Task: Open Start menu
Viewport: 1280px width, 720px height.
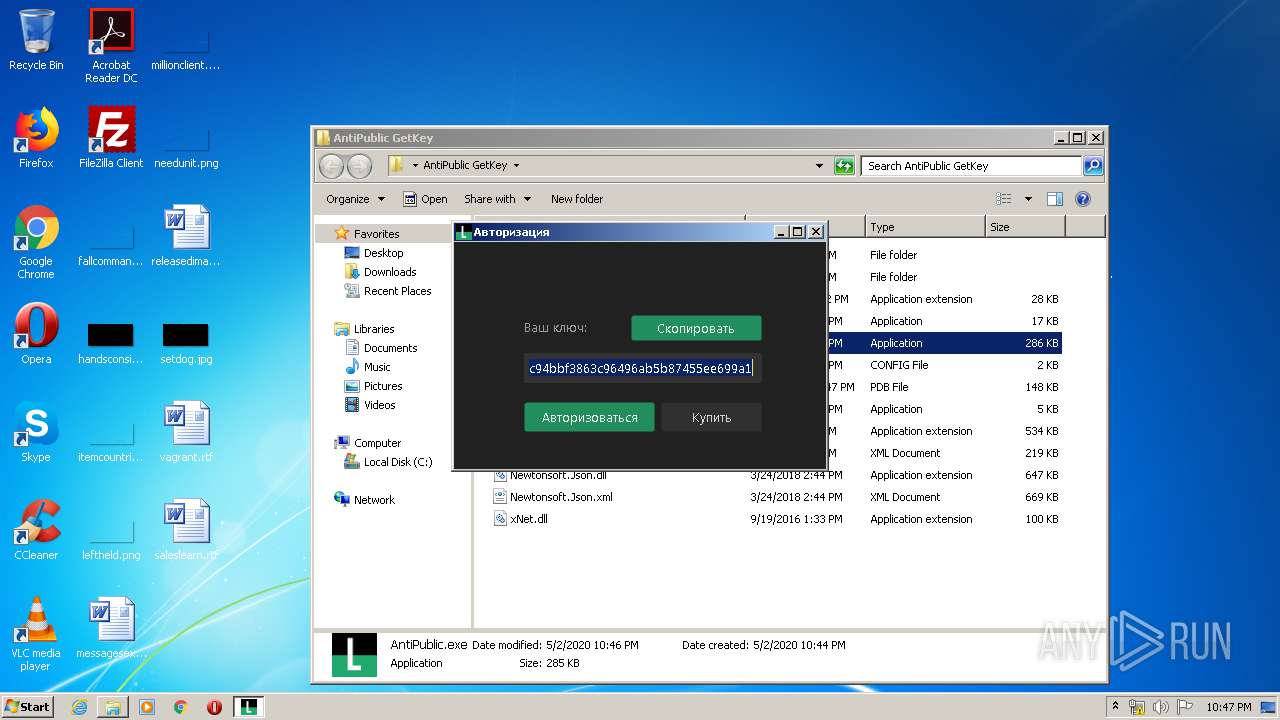Action: click(28, 707)
